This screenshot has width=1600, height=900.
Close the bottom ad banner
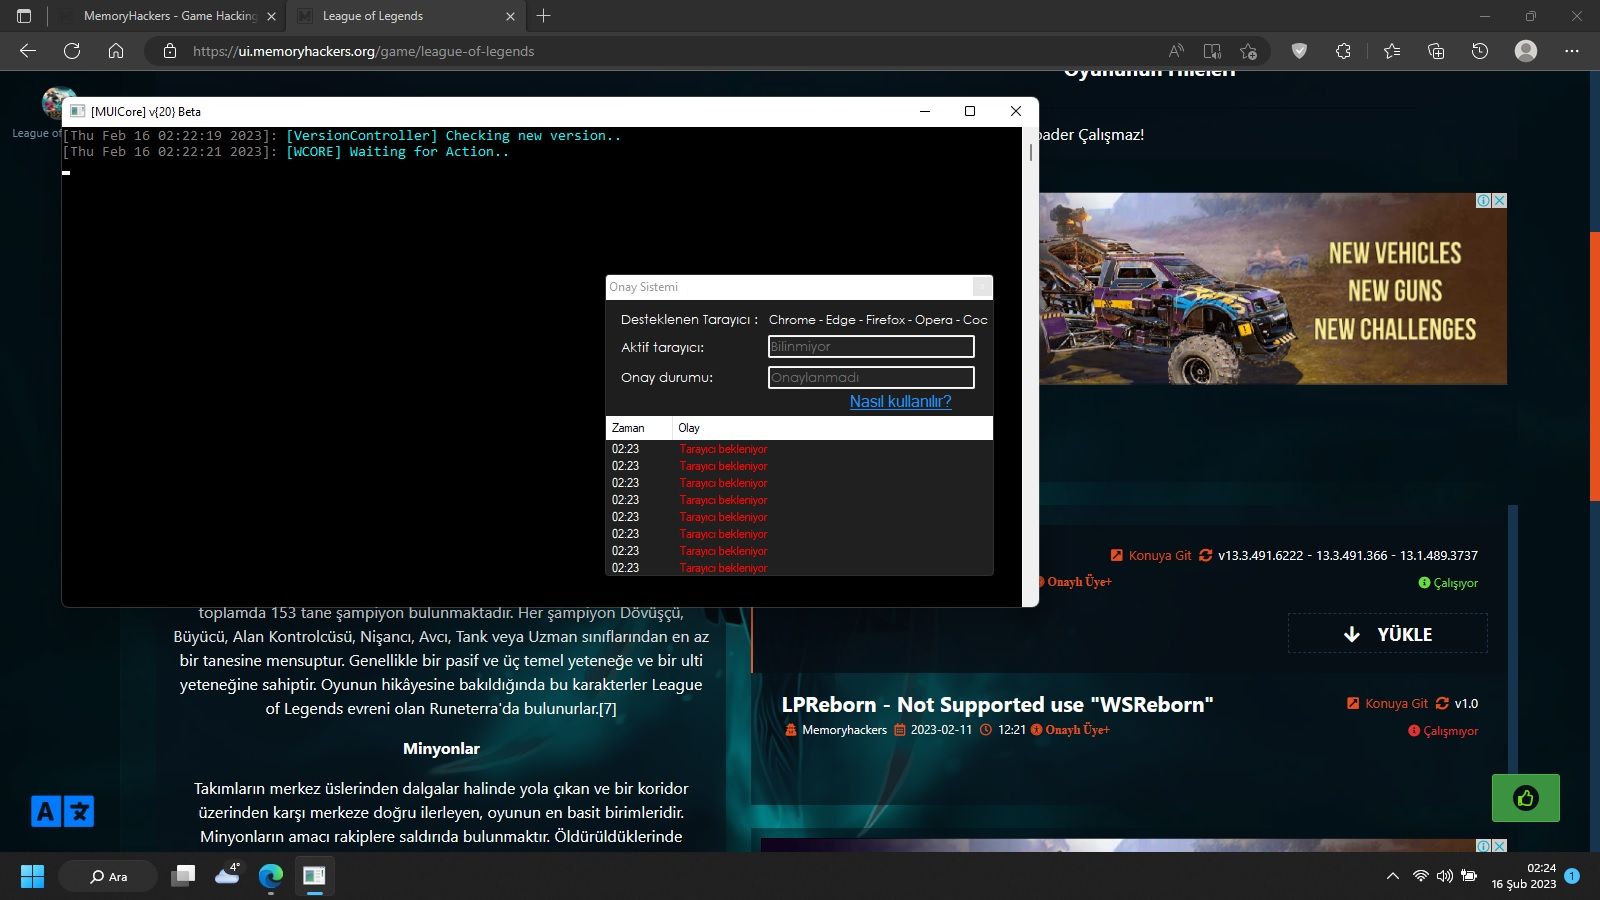coord(1499,846)
